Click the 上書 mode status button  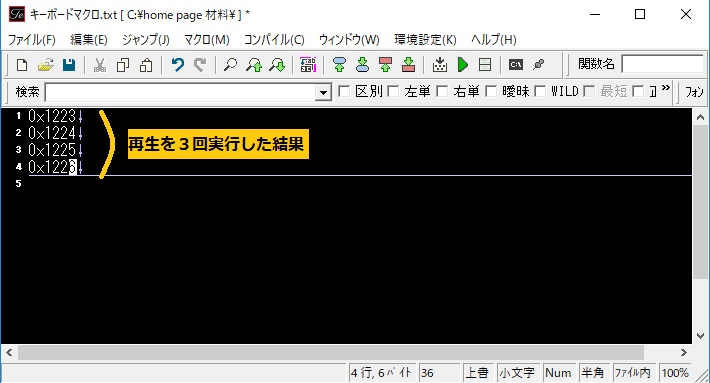pos(478,373)
